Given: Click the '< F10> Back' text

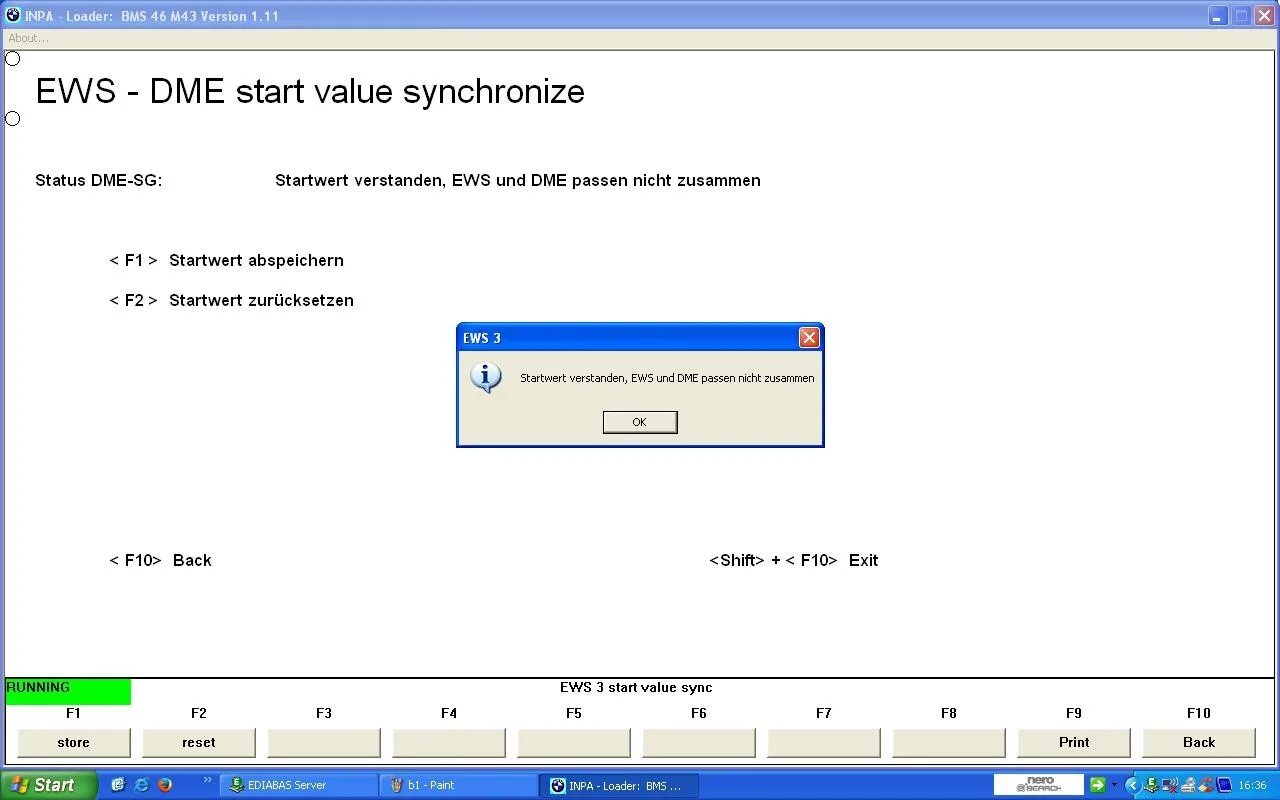Looking at the screenshot, I should 160,560.
